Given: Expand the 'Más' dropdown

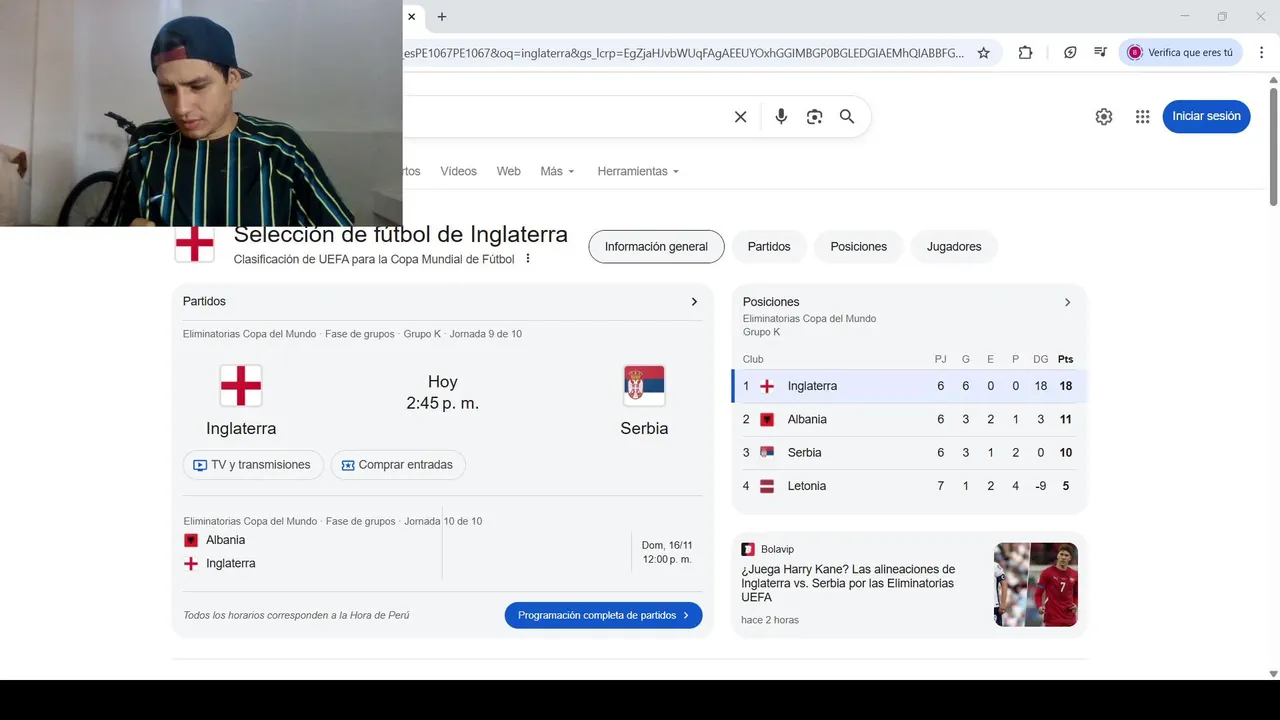Looking at the screenshot, I should pos(557,171).
